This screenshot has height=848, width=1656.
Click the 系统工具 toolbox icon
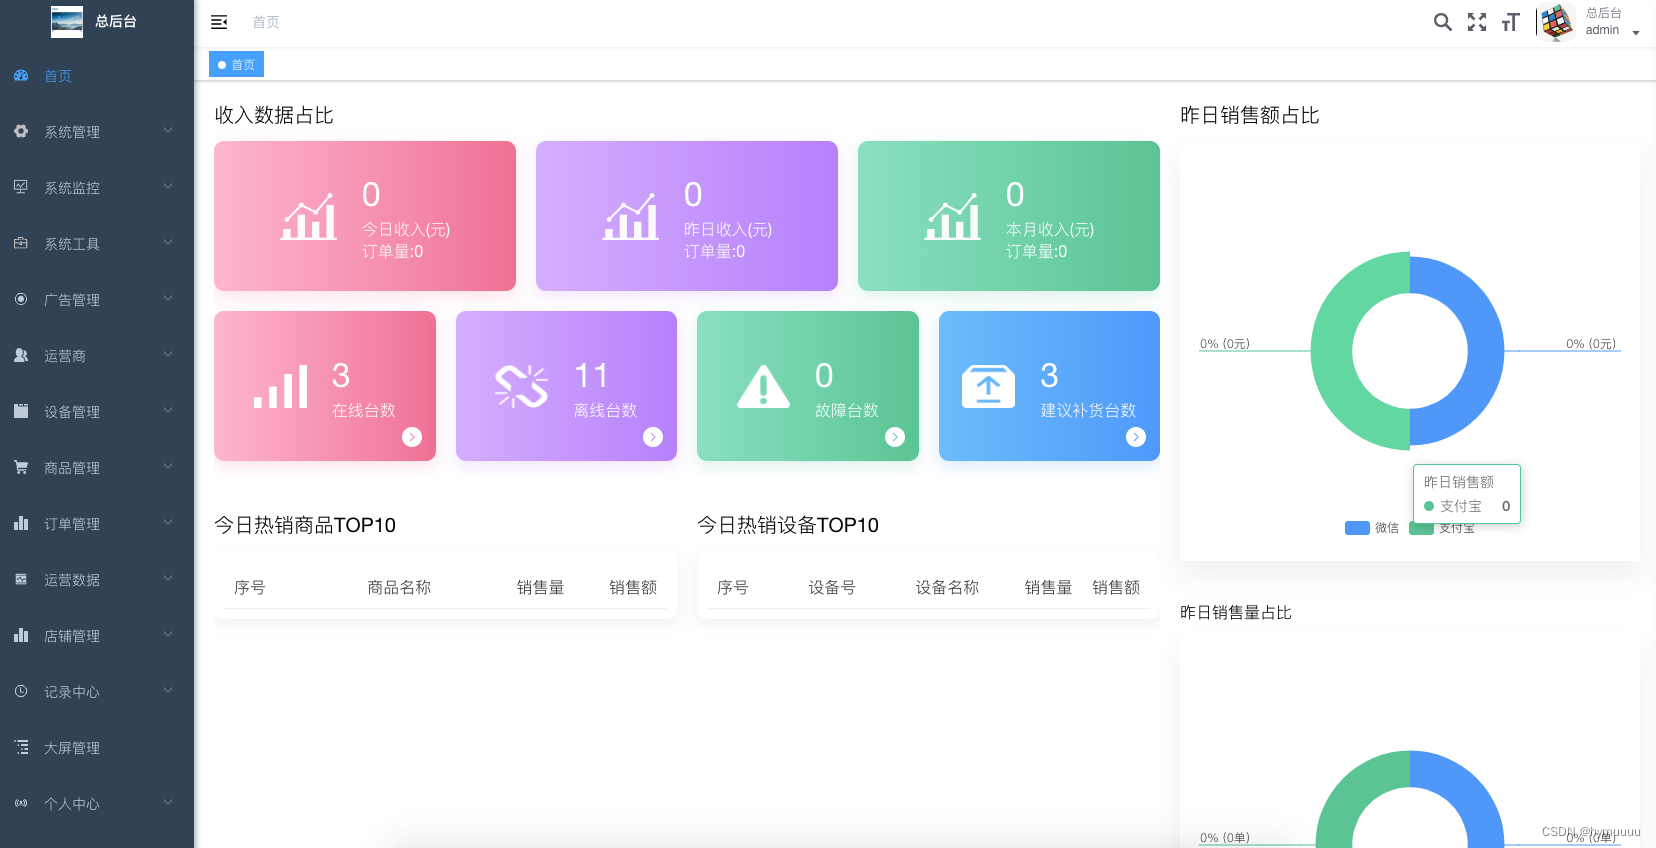pos(21,243)
